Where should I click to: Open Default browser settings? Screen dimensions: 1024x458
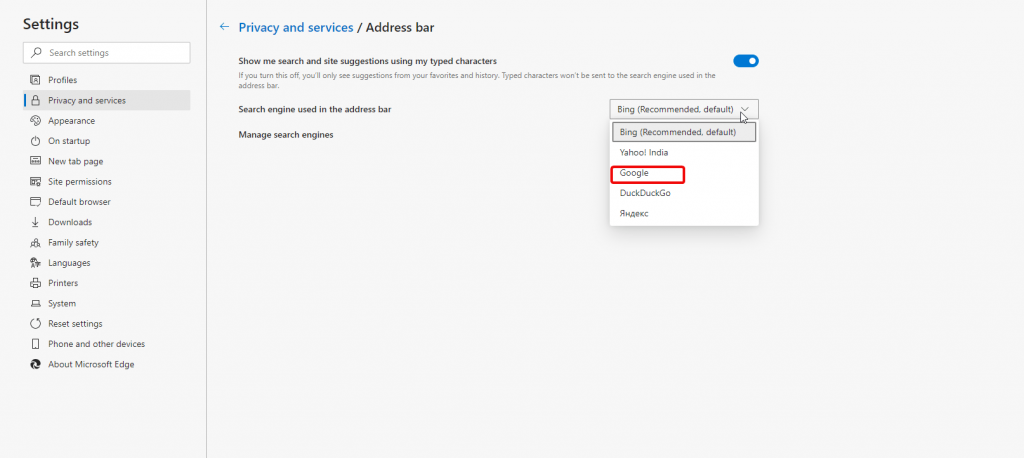pos(106,202)
